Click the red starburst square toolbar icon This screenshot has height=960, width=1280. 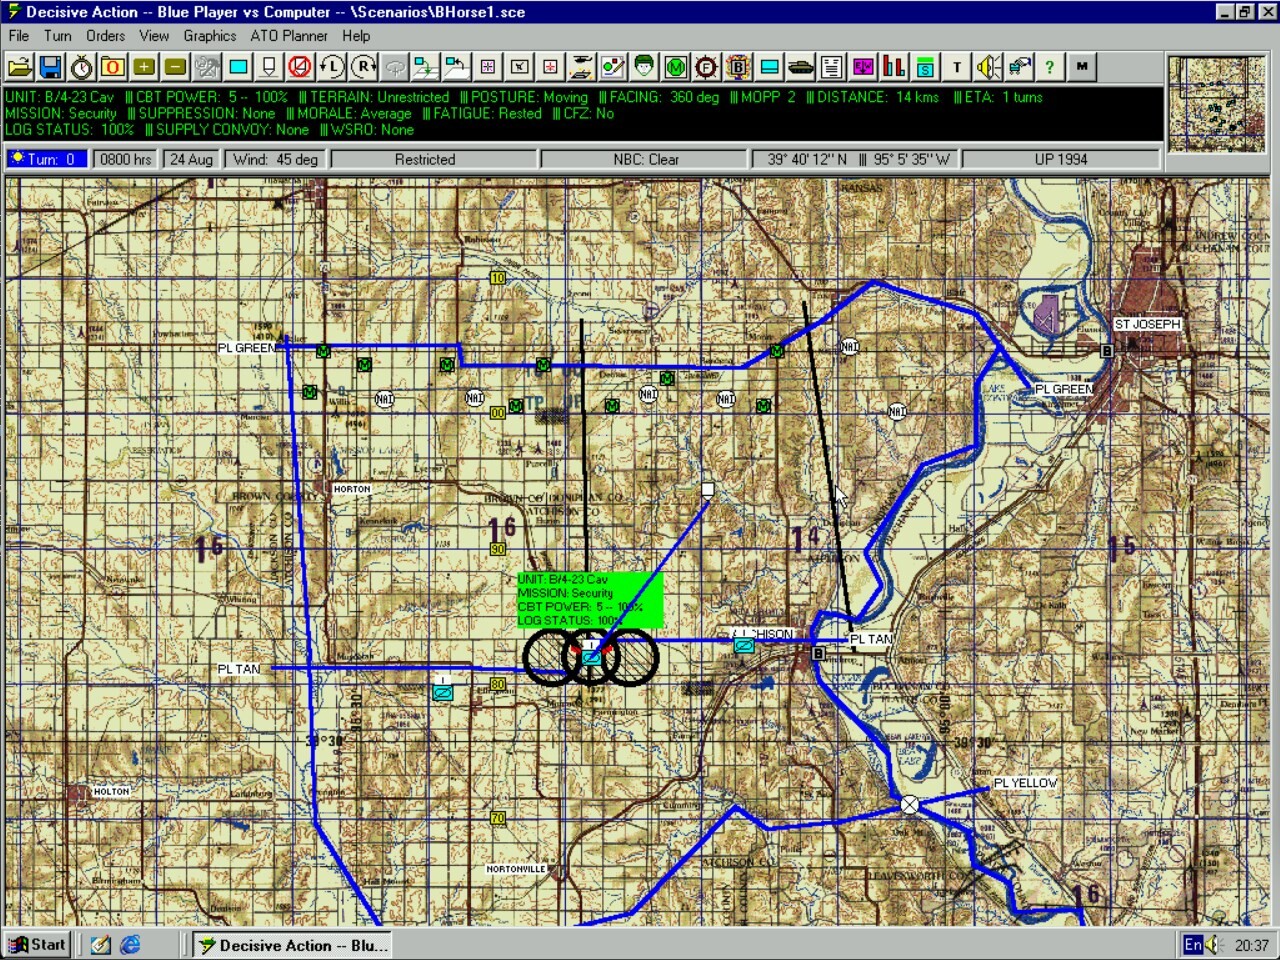(550, 67)
